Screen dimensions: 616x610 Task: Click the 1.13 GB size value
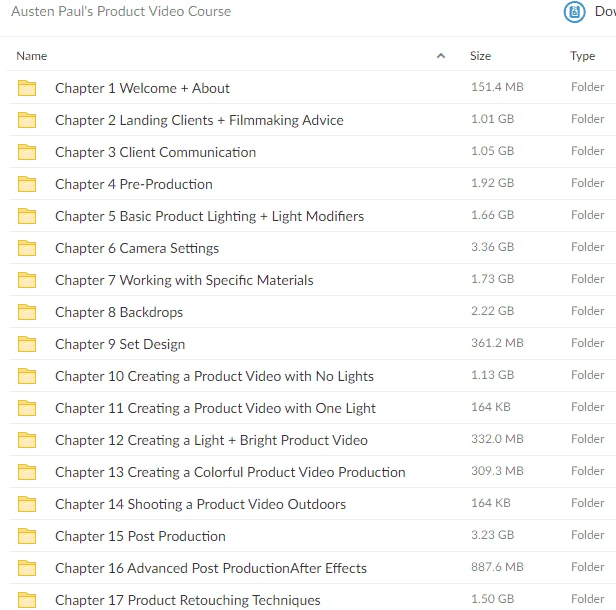click(492, 375)
